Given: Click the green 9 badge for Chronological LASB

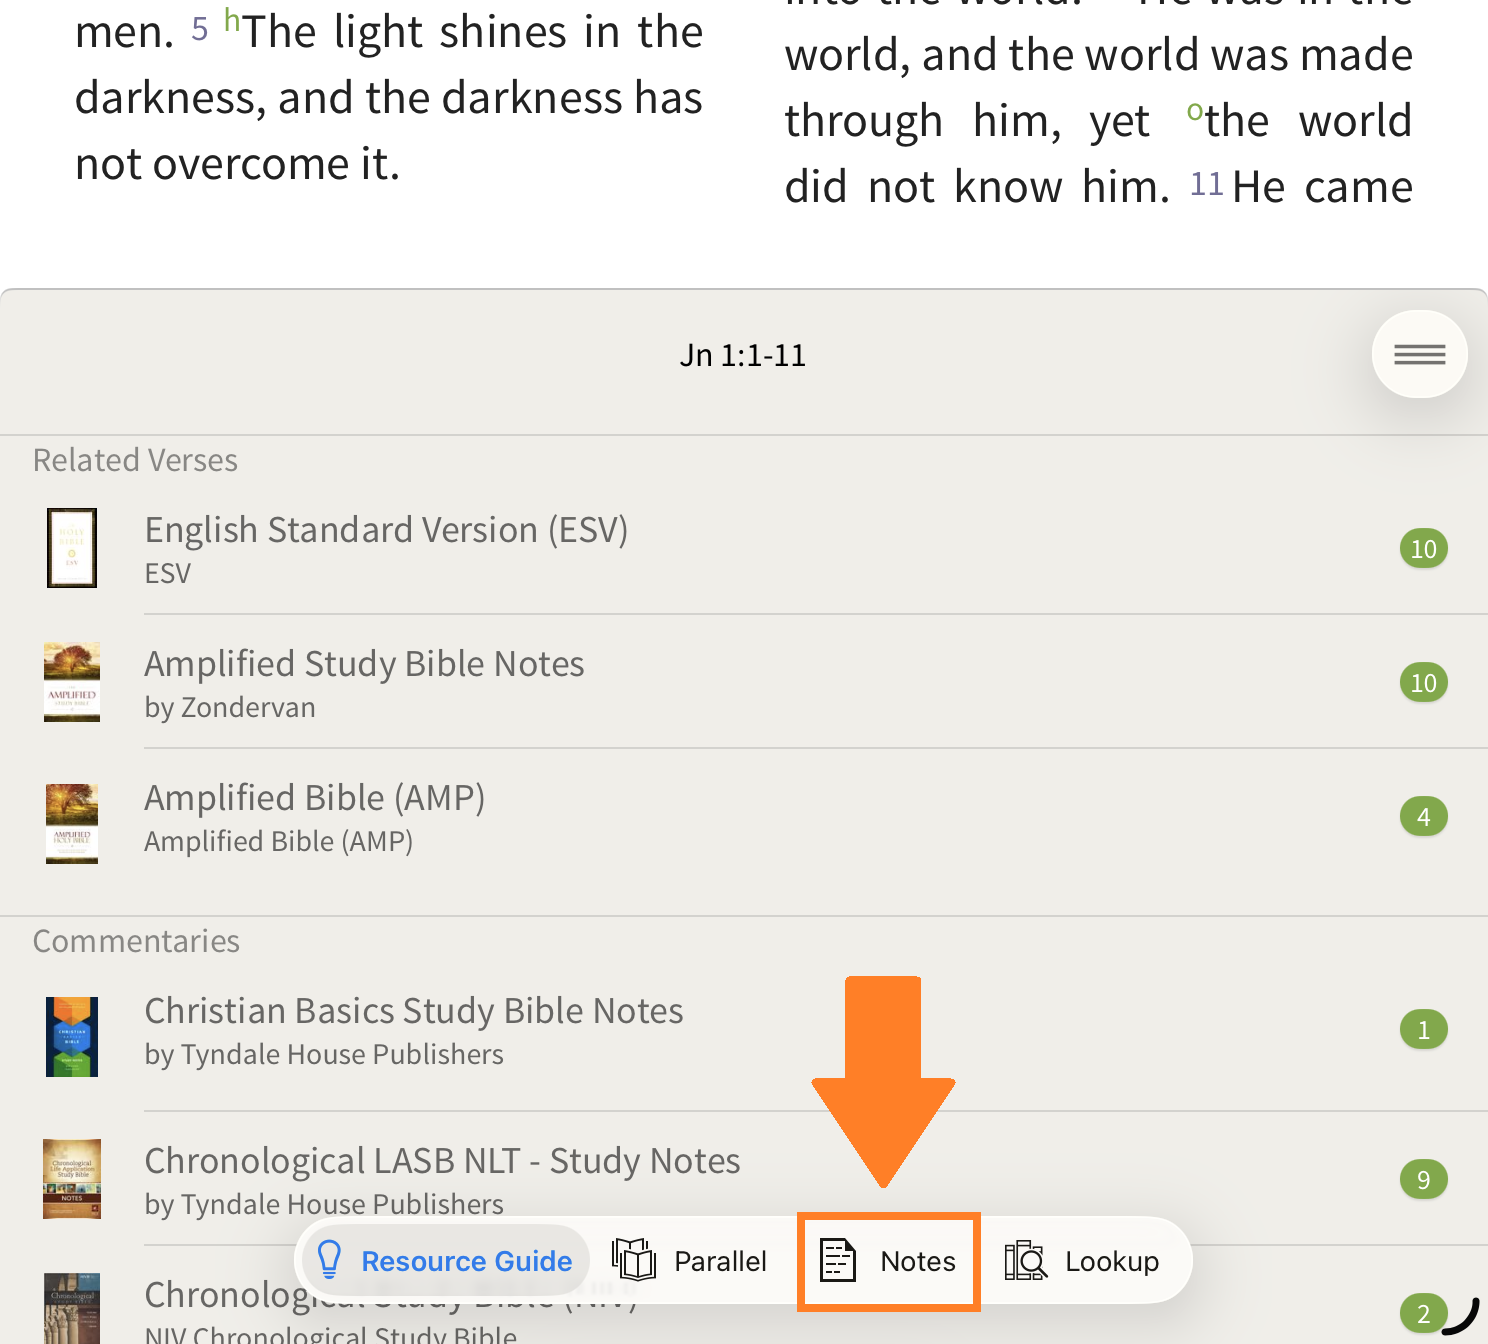Looking at the screenshot, I should pyautogui.click(x=1423, y=1180).
